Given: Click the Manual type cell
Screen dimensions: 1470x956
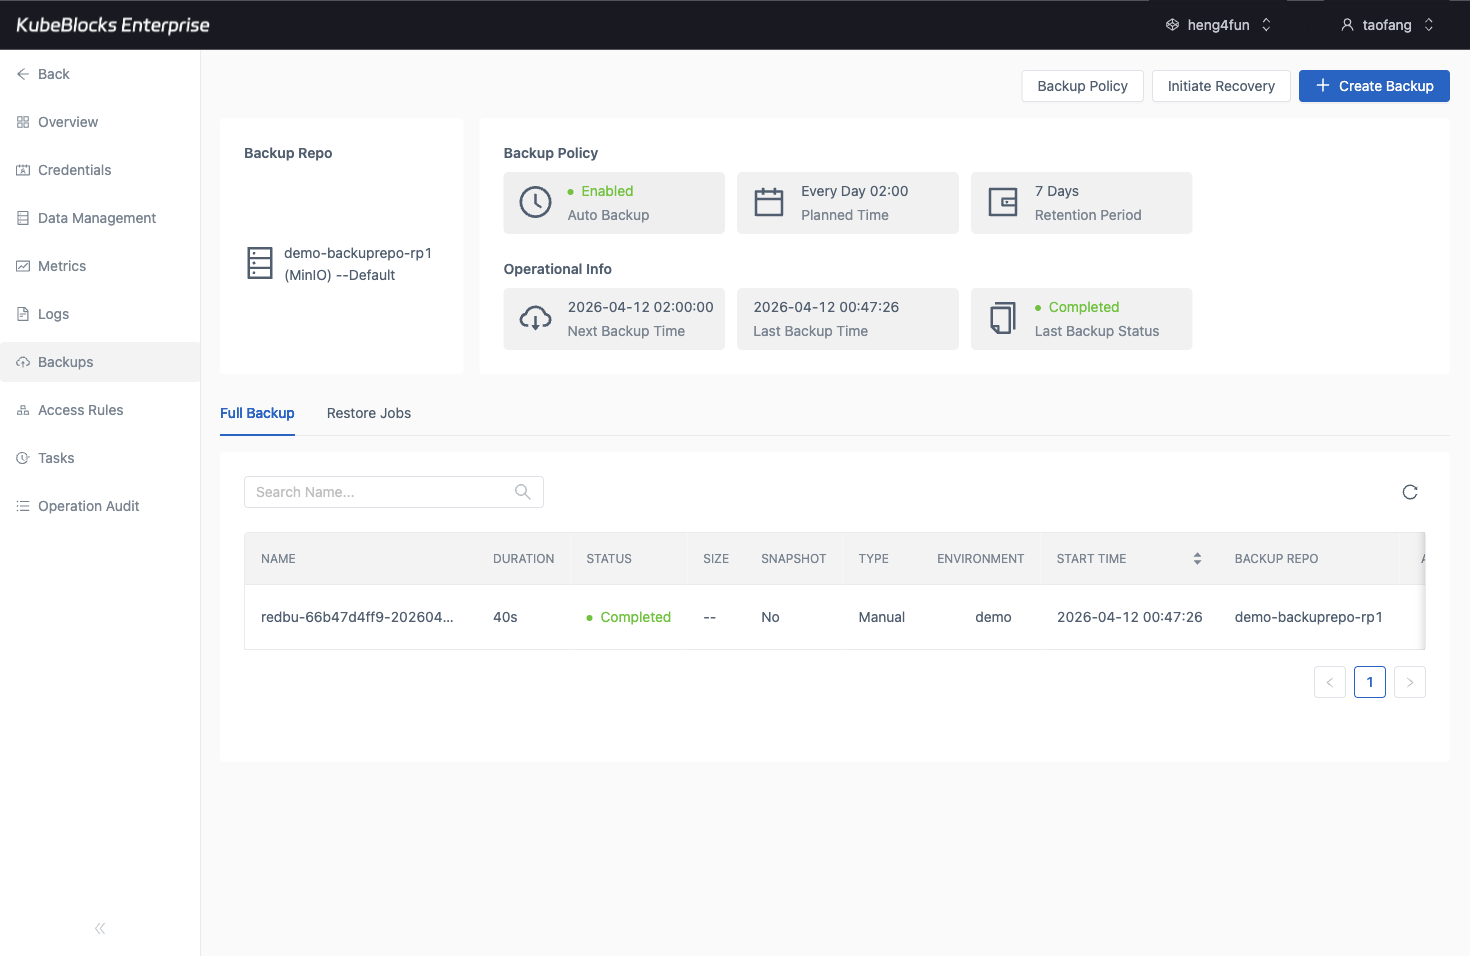Looking at the screenshot, I should (x=882, y=617).
